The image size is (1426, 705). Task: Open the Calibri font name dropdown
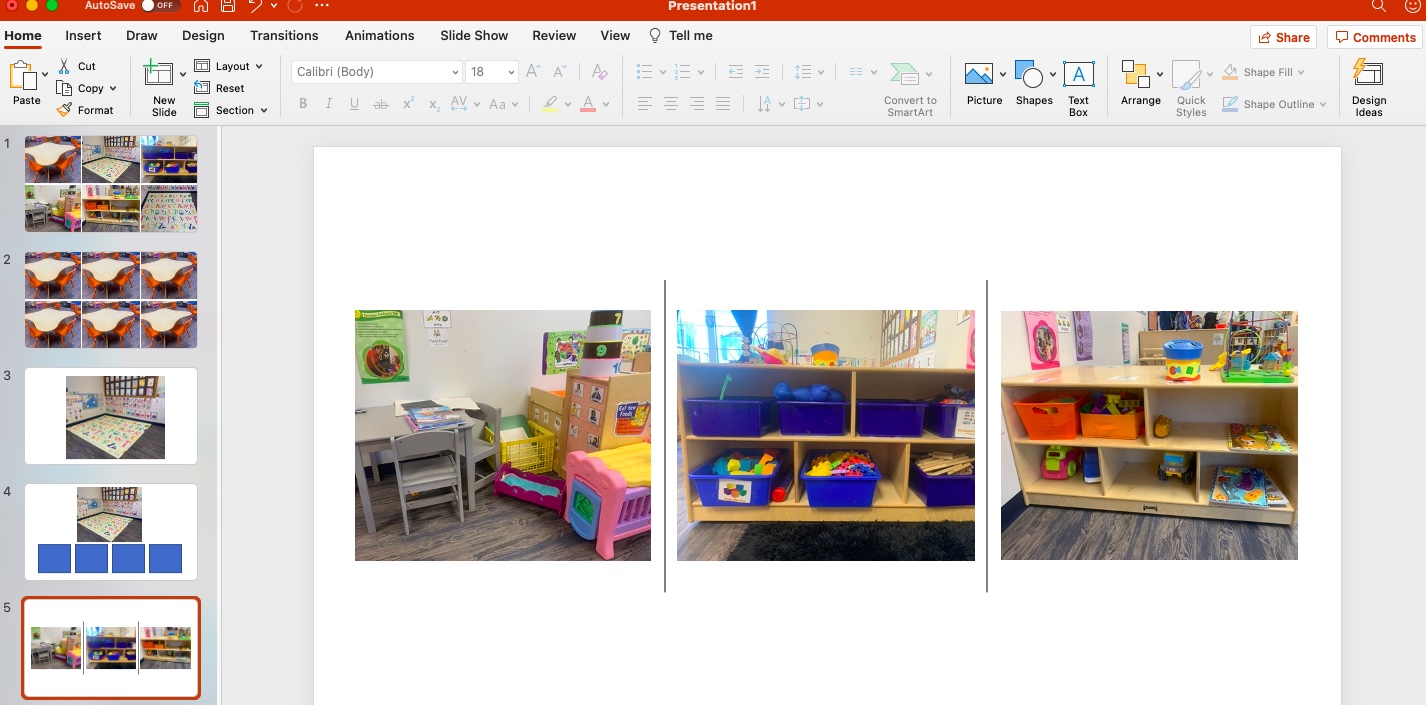tap(455, 71)
